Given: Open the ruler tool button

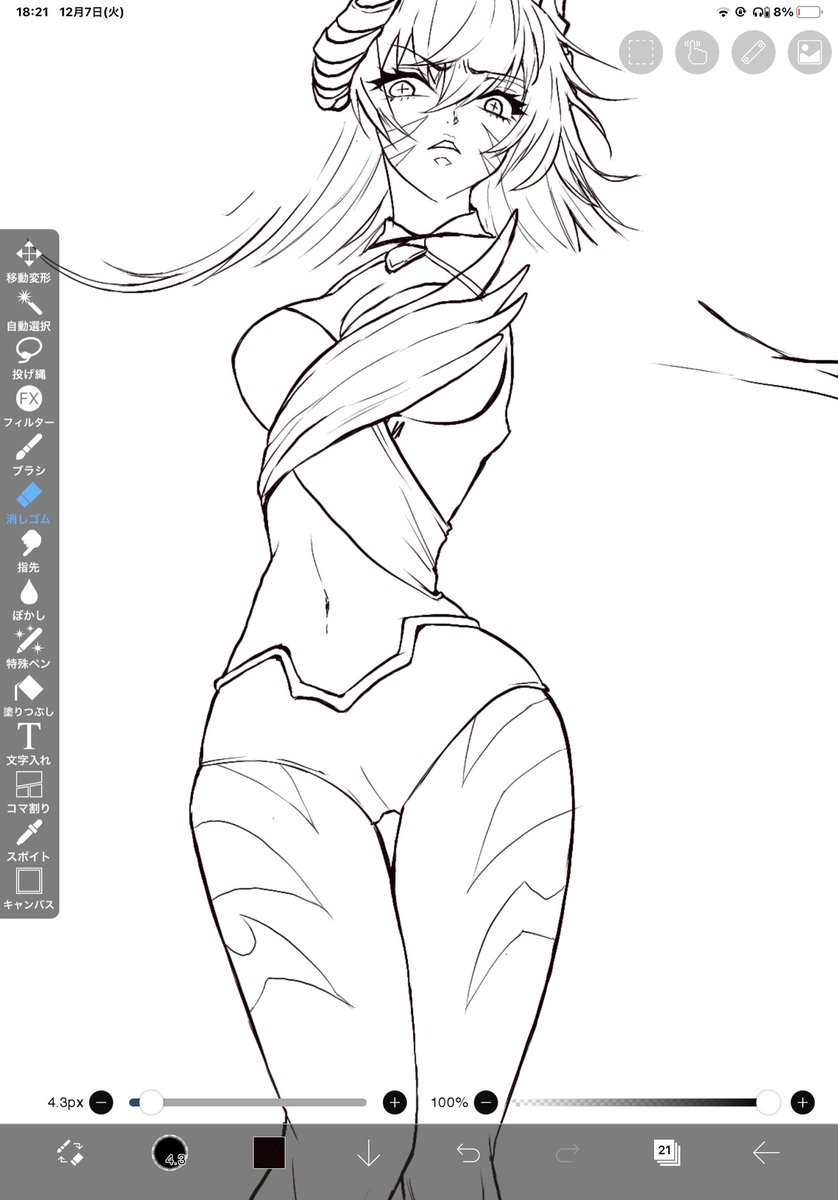Looking at the screenshot, I should 753,52.
